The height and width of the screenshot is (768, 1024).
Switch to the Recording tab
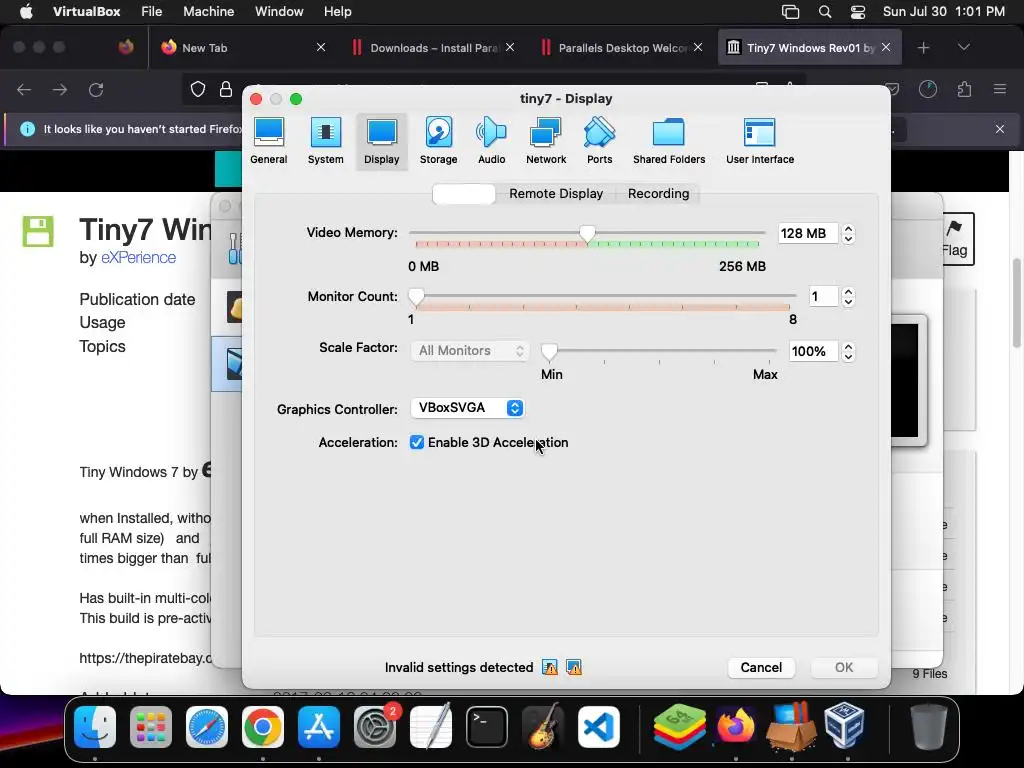(658, 193)
